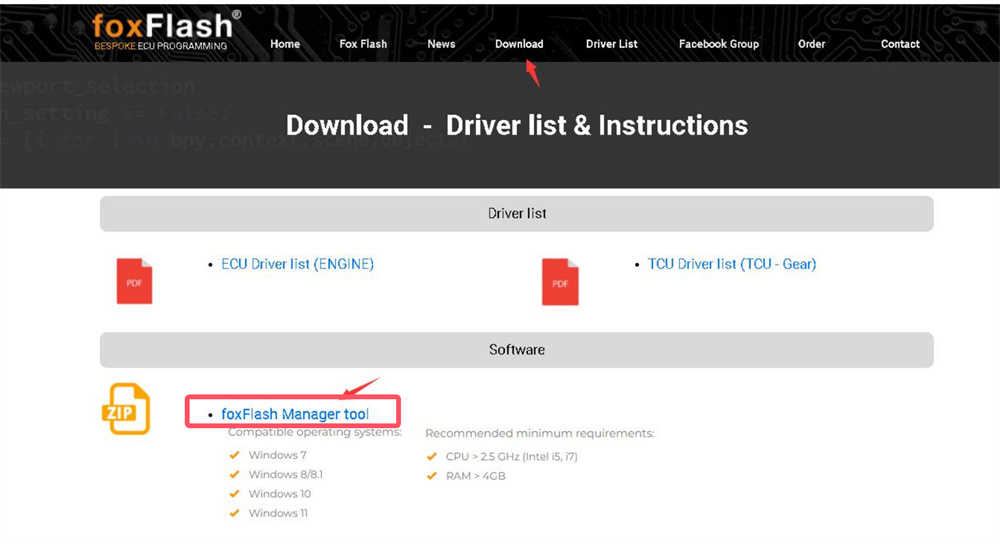Click the ZIP file icon
This screenshot has height=544, width=1000.
(126, 409)
